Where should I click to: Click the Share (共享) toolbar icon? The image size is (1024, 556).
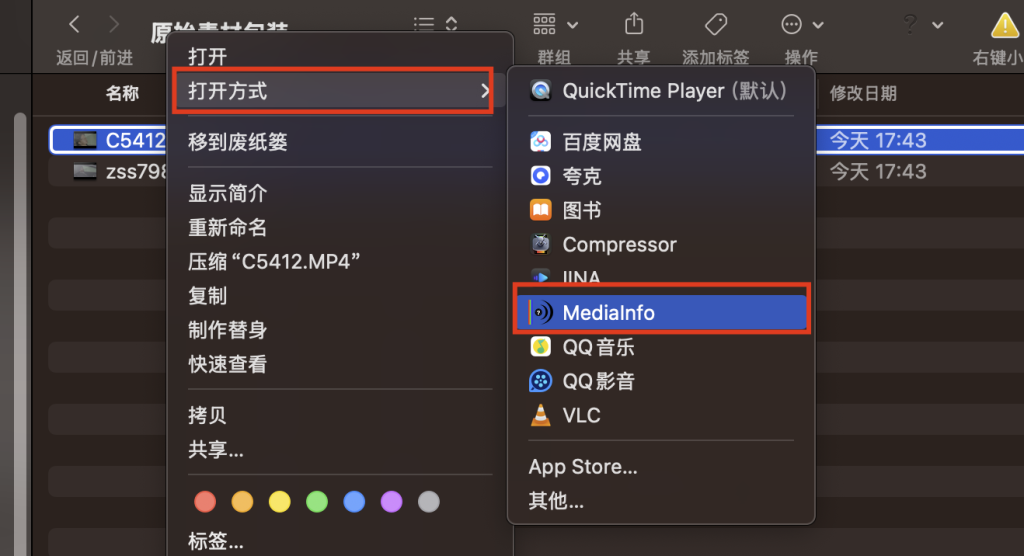(633, 24)
